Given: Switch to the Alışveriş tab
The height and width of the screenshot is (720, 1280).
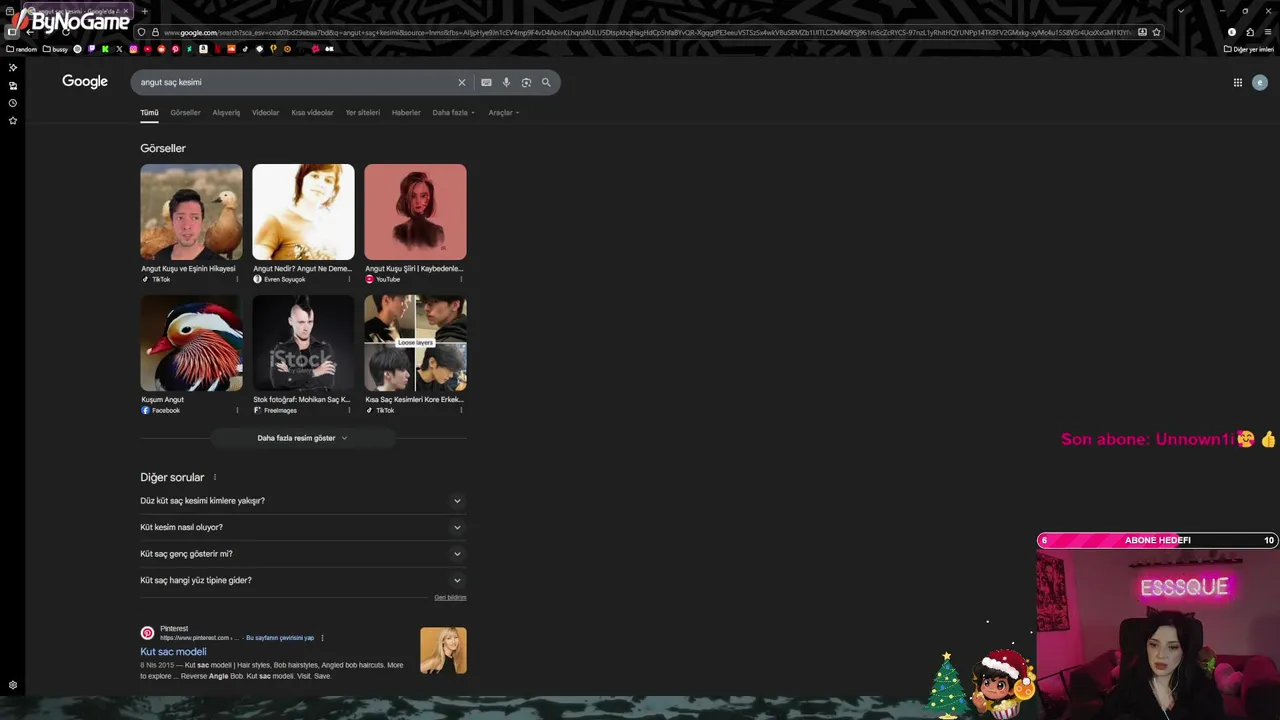Looking at the screenshot, I should click(x=226, y=113).
